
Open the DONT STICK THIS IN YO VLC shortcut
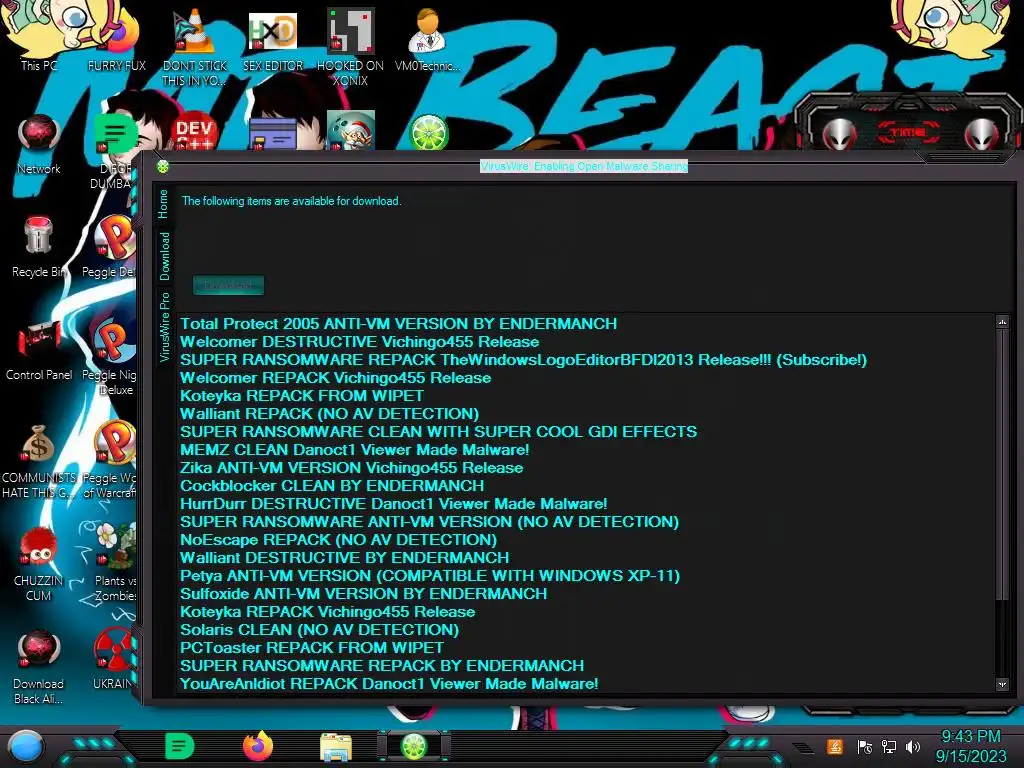[x=194, y=47]
